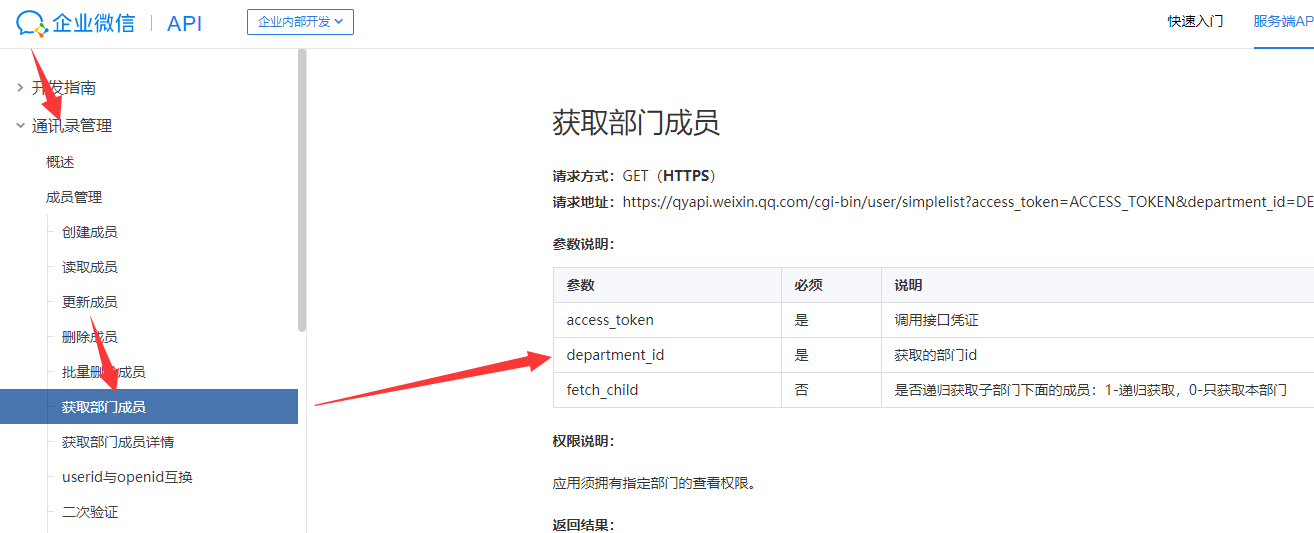Go to the 读取成员 page
The width and height of the screenshot is (1314, 533).
(89, 267)
